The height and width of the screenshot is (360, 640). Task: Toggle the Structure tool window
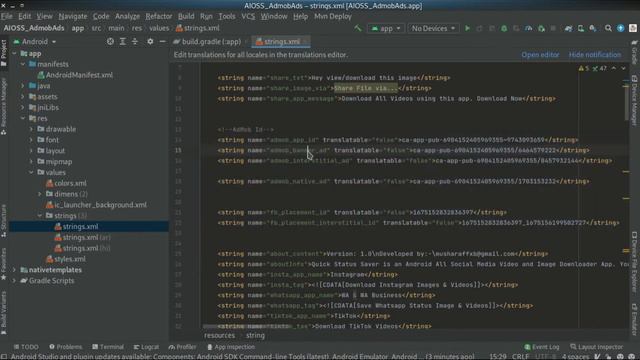point(4,220)
